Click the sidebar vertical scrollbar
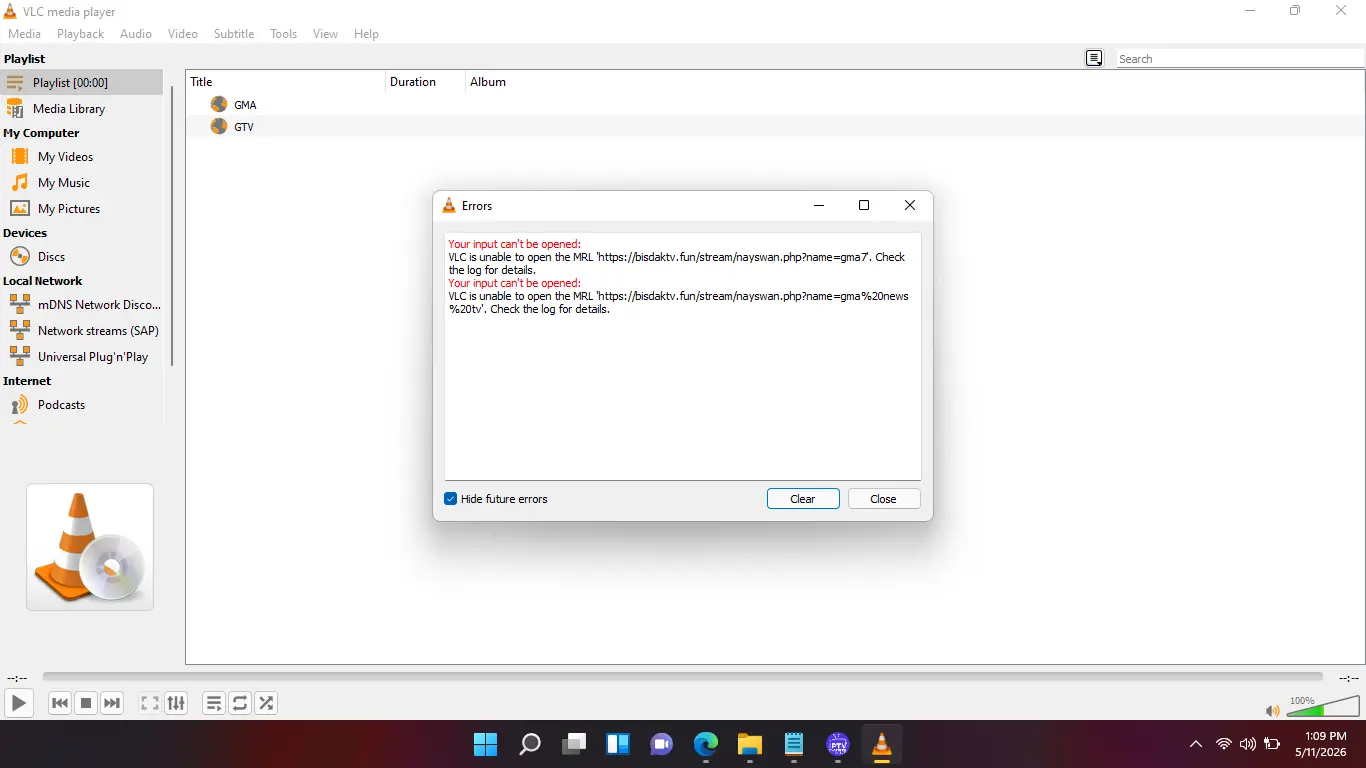Viewport: 1366px width, 768px height. pyautogui.click(x=172, y=226)
